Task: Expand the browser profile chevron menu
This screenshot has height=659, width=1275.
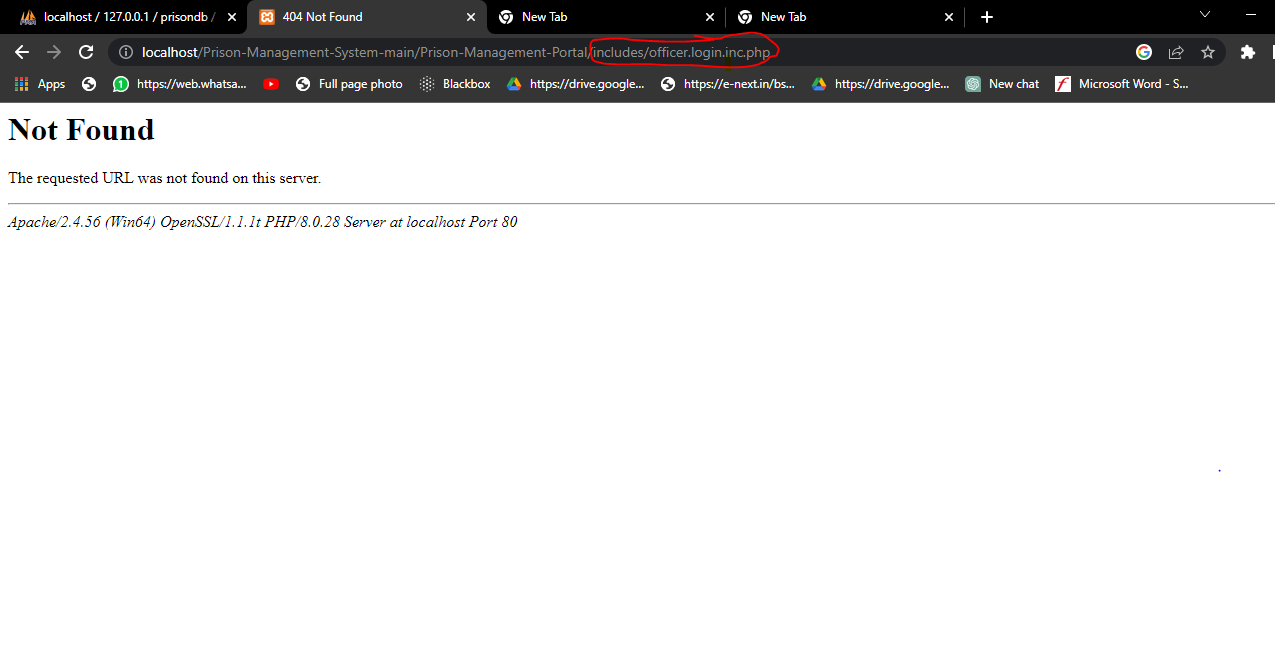Action: click(x=1204, y=16)
